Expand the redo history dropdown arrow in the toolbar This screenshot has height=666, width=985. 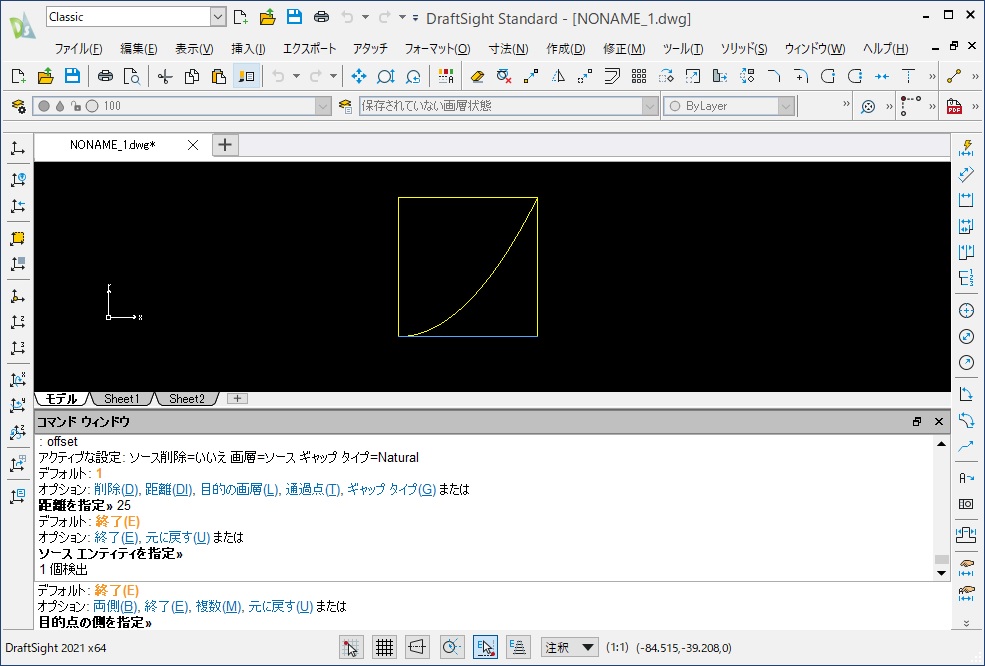(x=334, y=77)
